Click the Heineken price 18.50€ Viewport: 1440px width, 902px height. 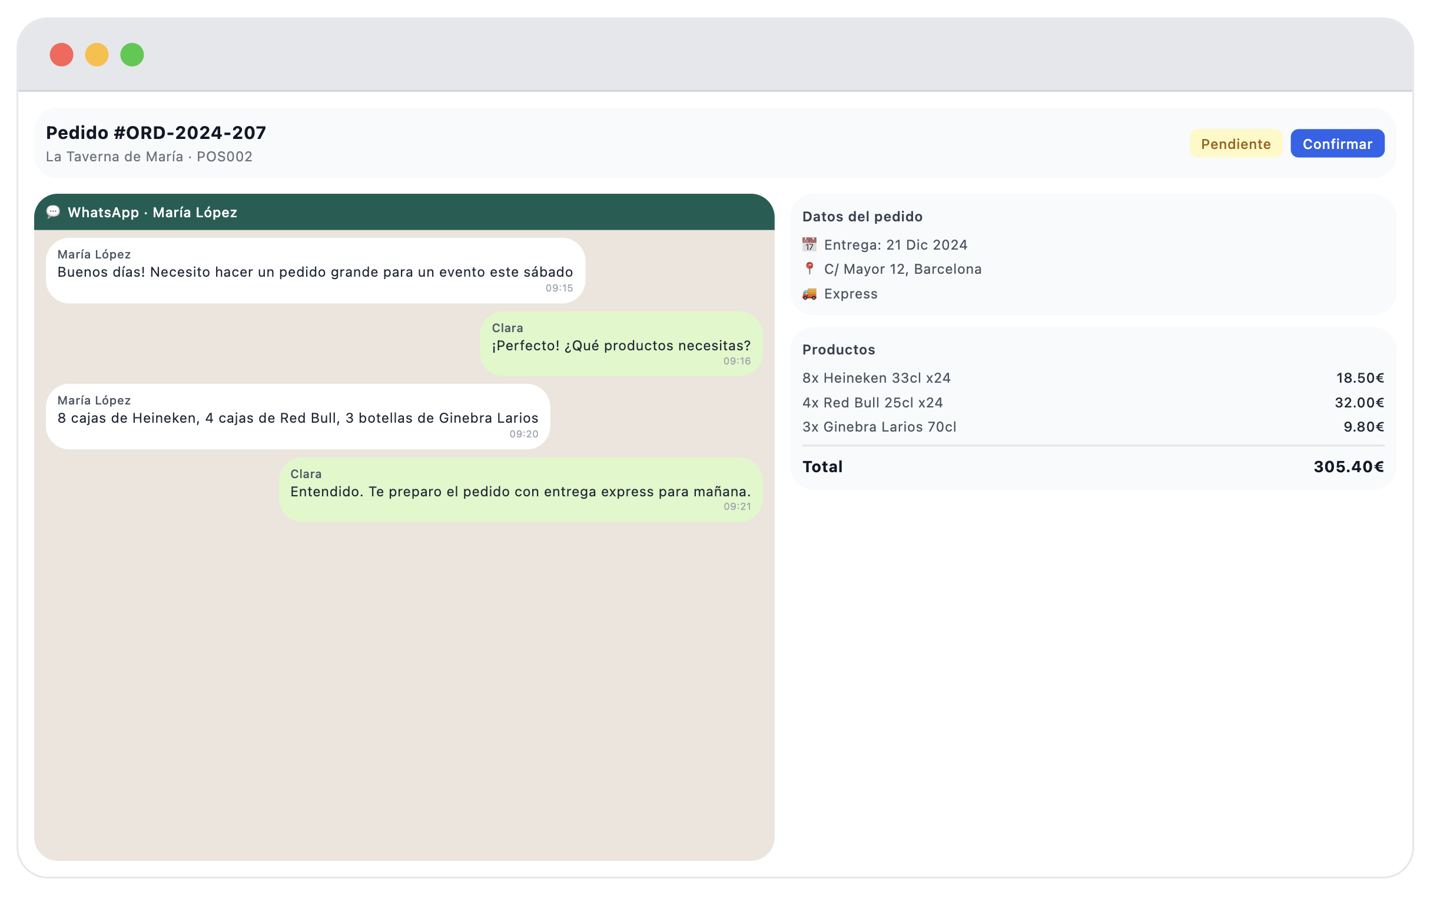click(1360, 378)
